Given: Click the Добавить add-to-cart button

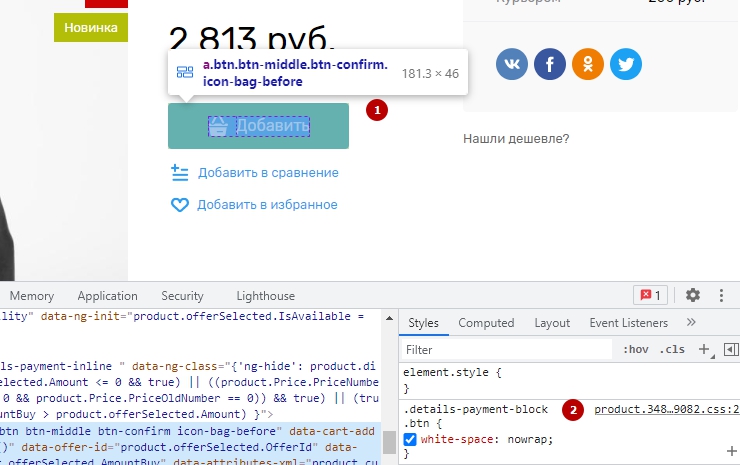Looking at the screenshot, I should tap(259, 126).
